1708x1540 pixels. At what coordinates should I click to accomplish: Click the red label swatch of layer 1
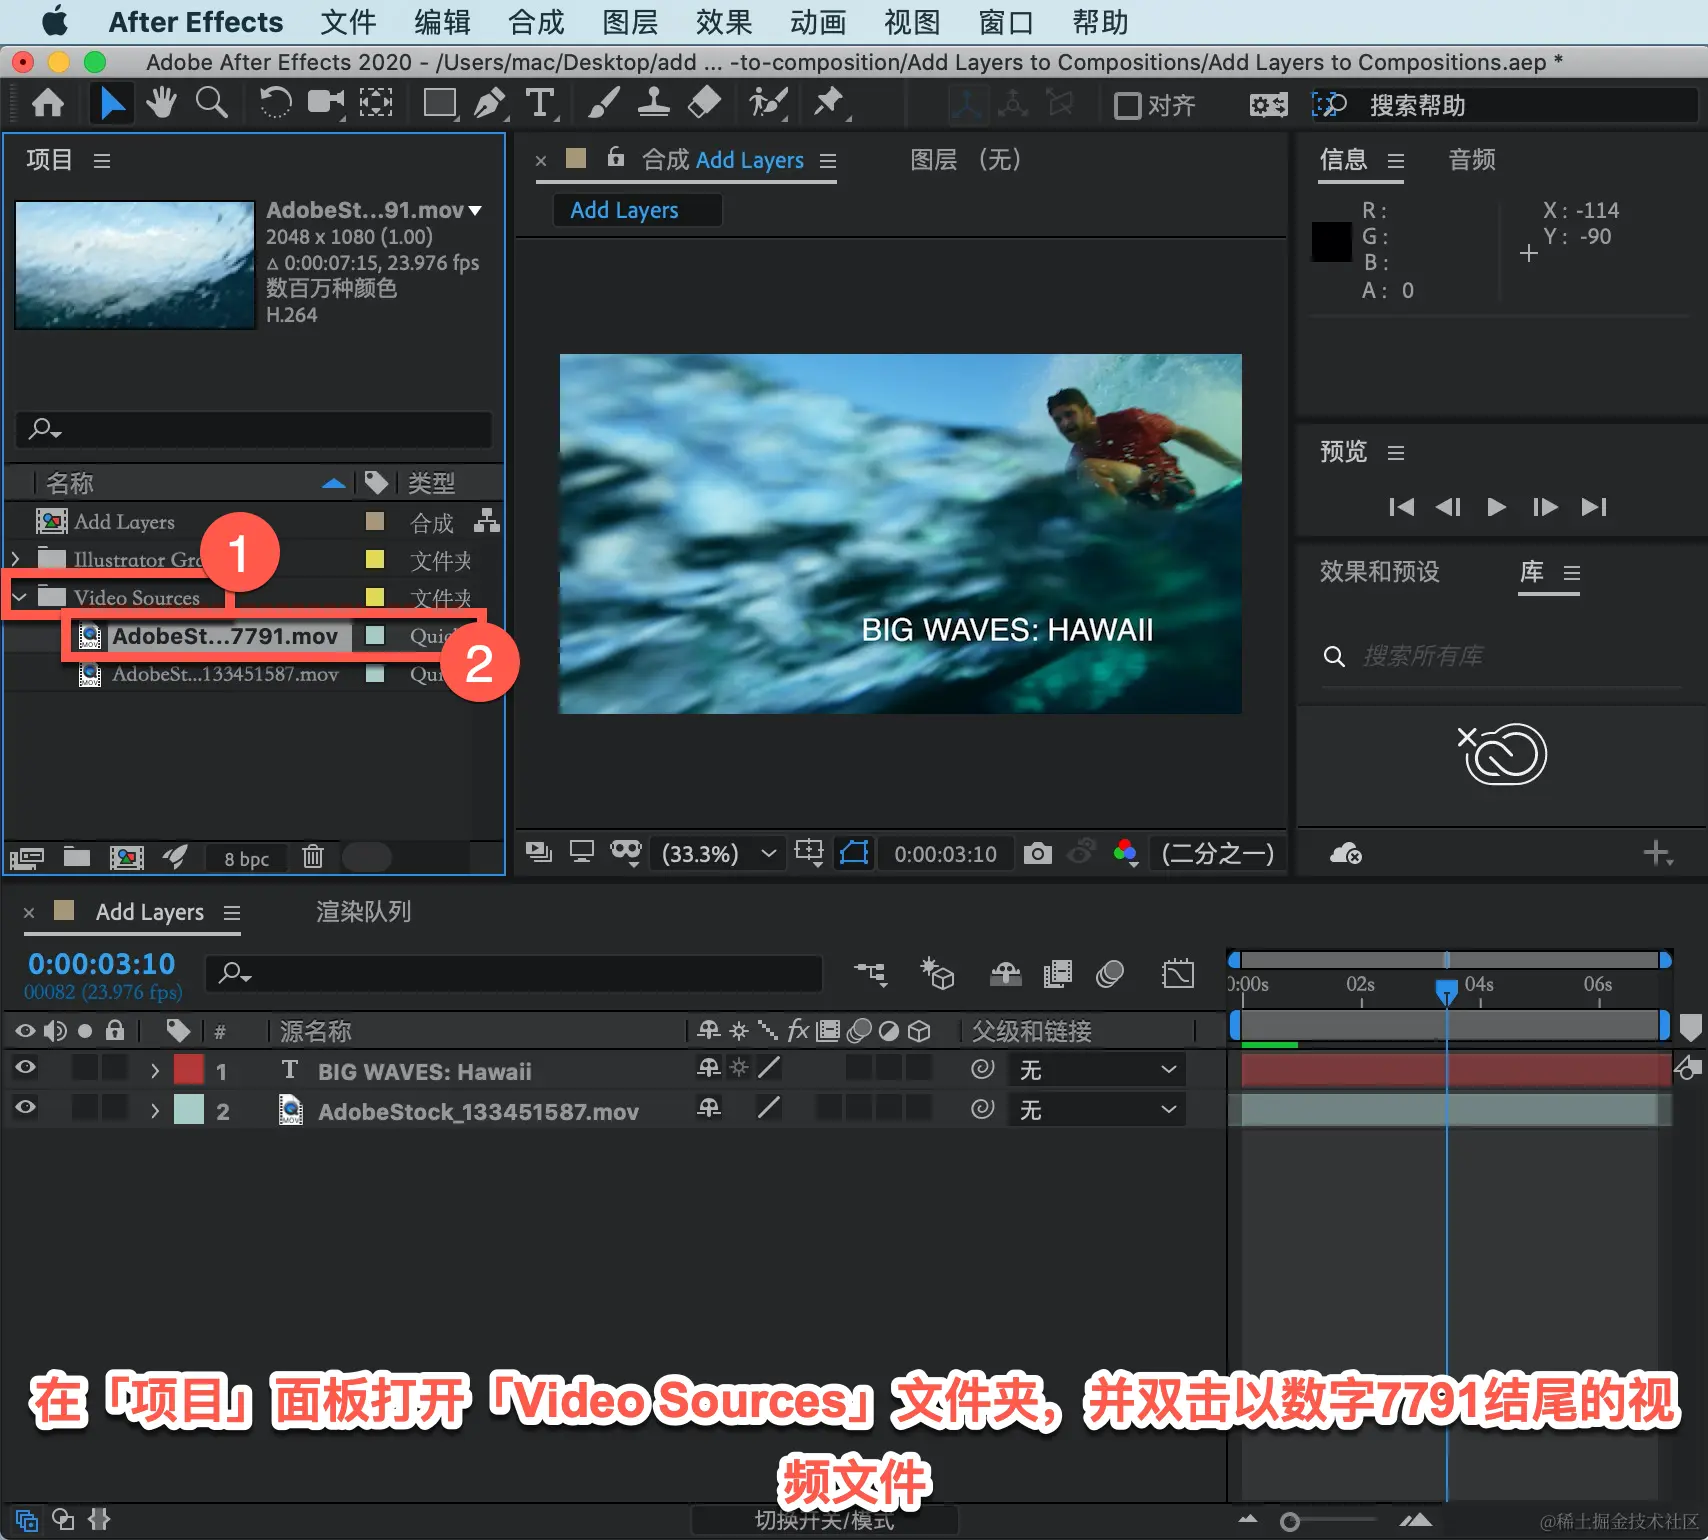(189, 1069)
